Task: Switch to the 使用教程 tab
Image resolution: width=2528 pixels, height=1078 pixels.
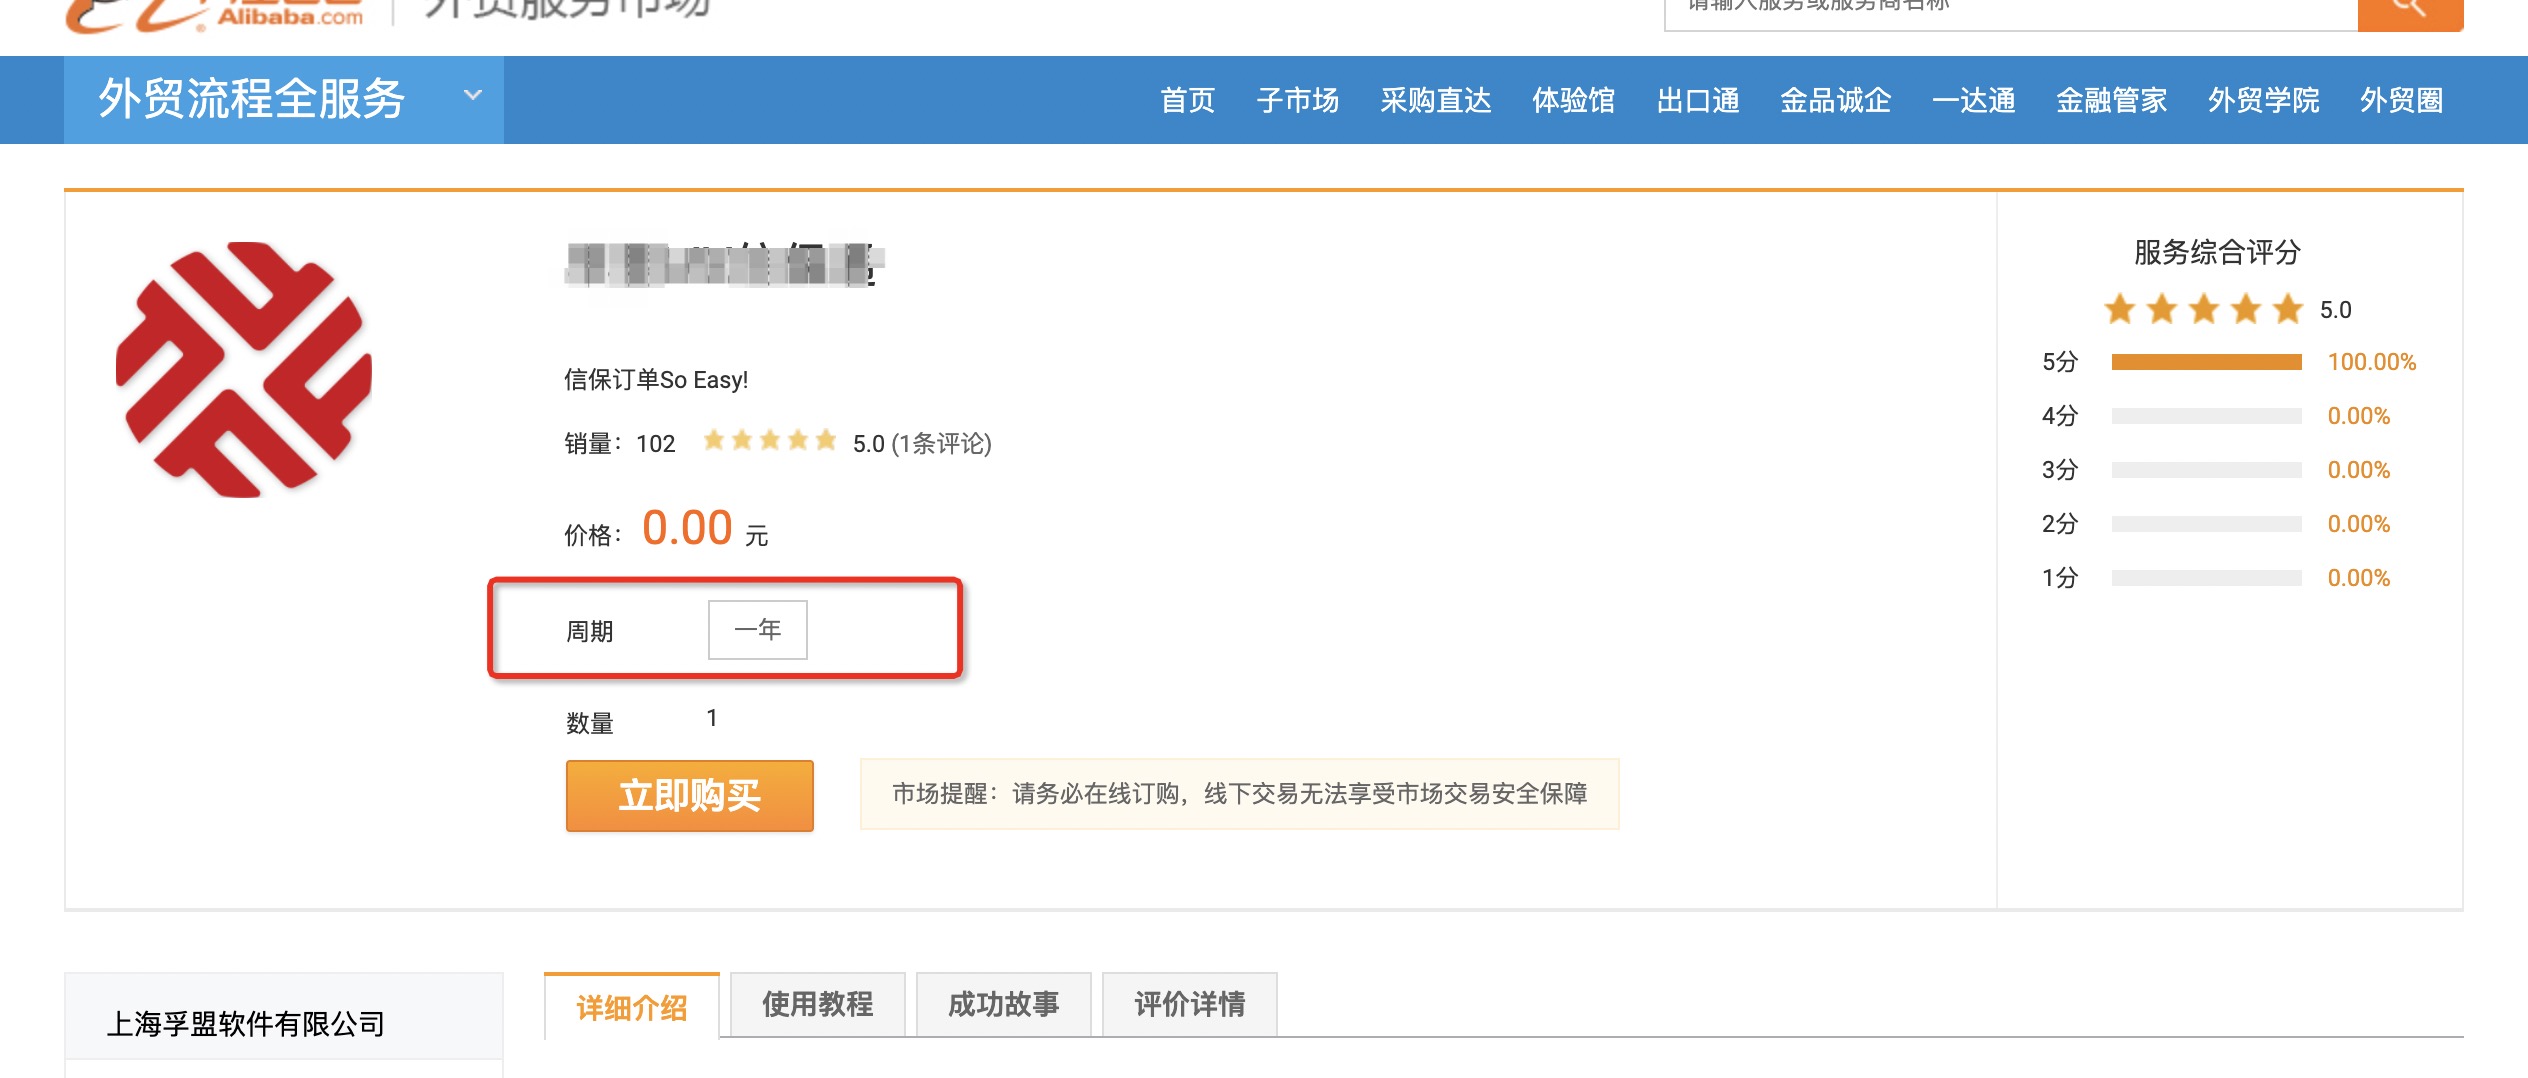Action: (x=817, y=1004)
